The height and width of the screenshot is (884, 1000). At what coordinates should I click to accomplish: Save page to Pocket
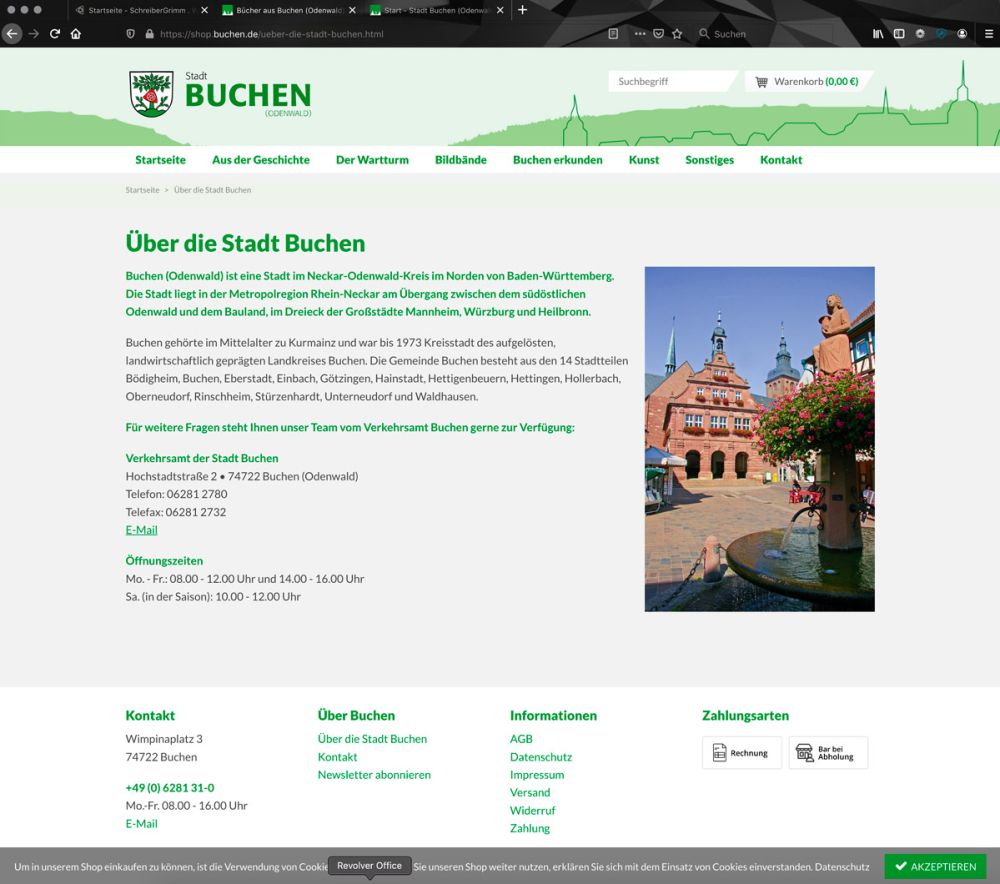[x=658, y=33]
